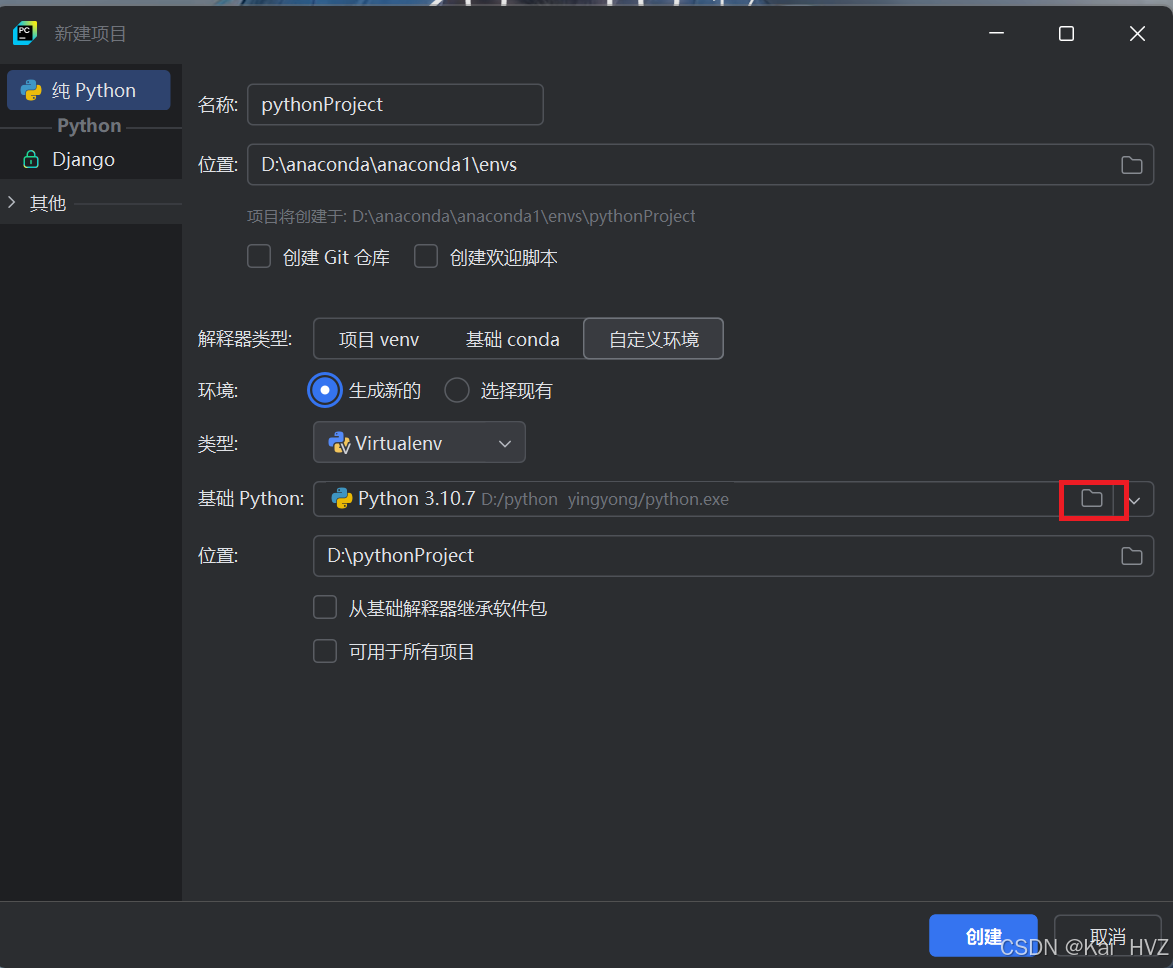Click environment location field D:\pythonProject

click(733, 556)
